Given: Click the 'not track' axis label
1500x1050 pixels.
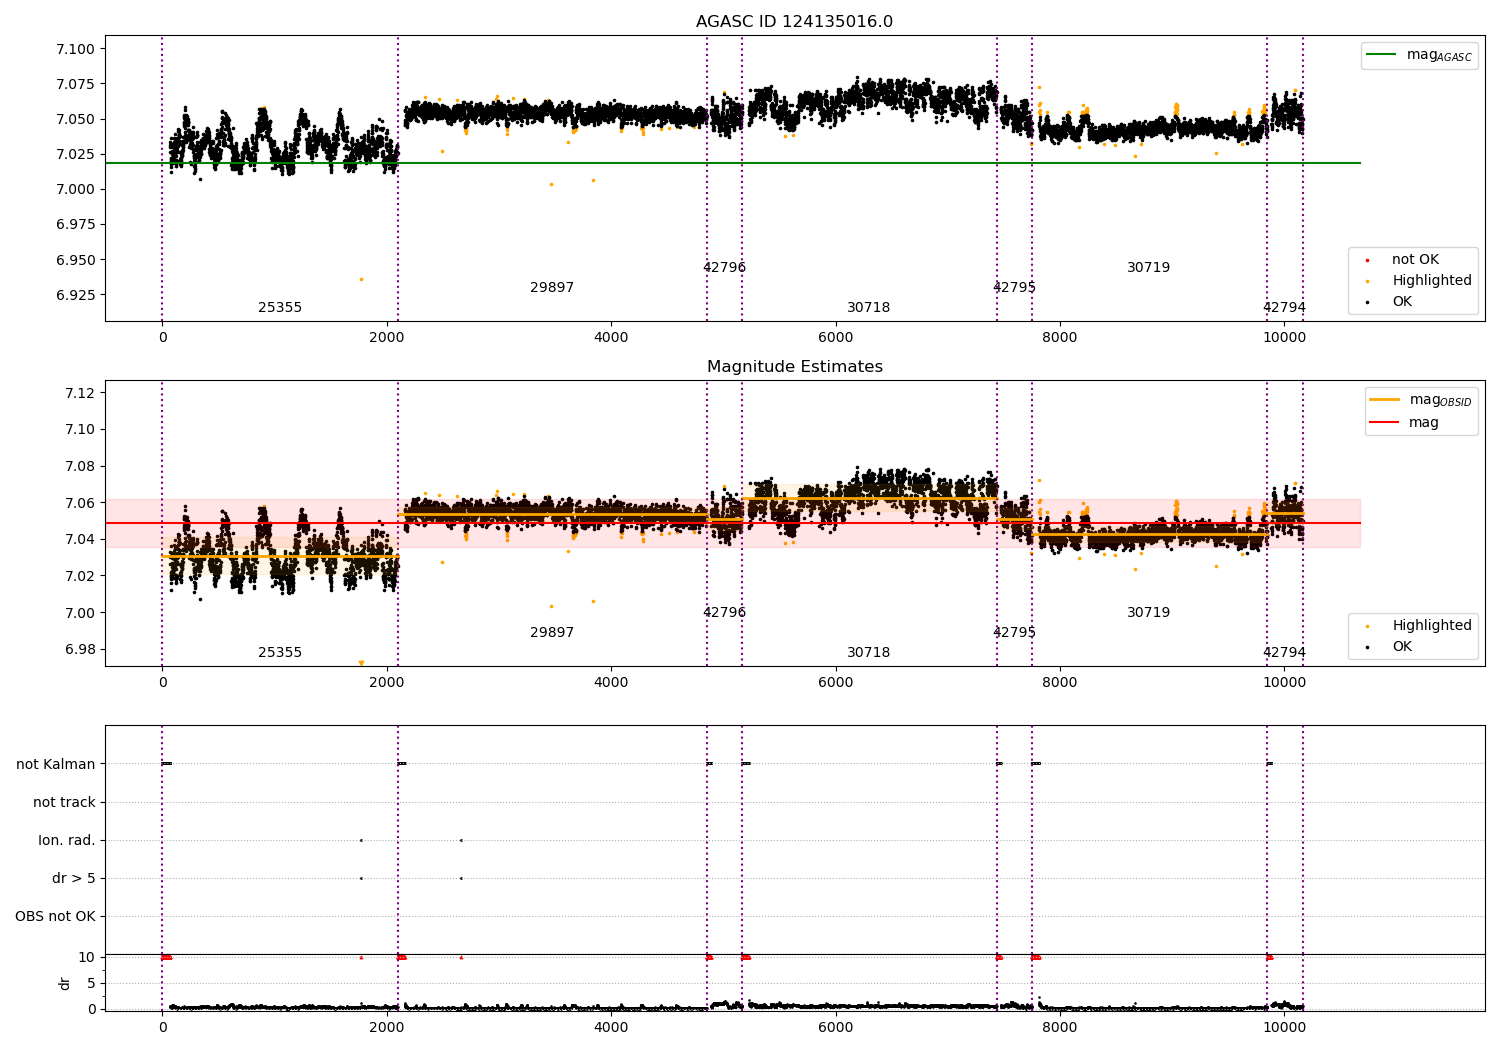Looking at the screenshot, I should tap(64, 802).
